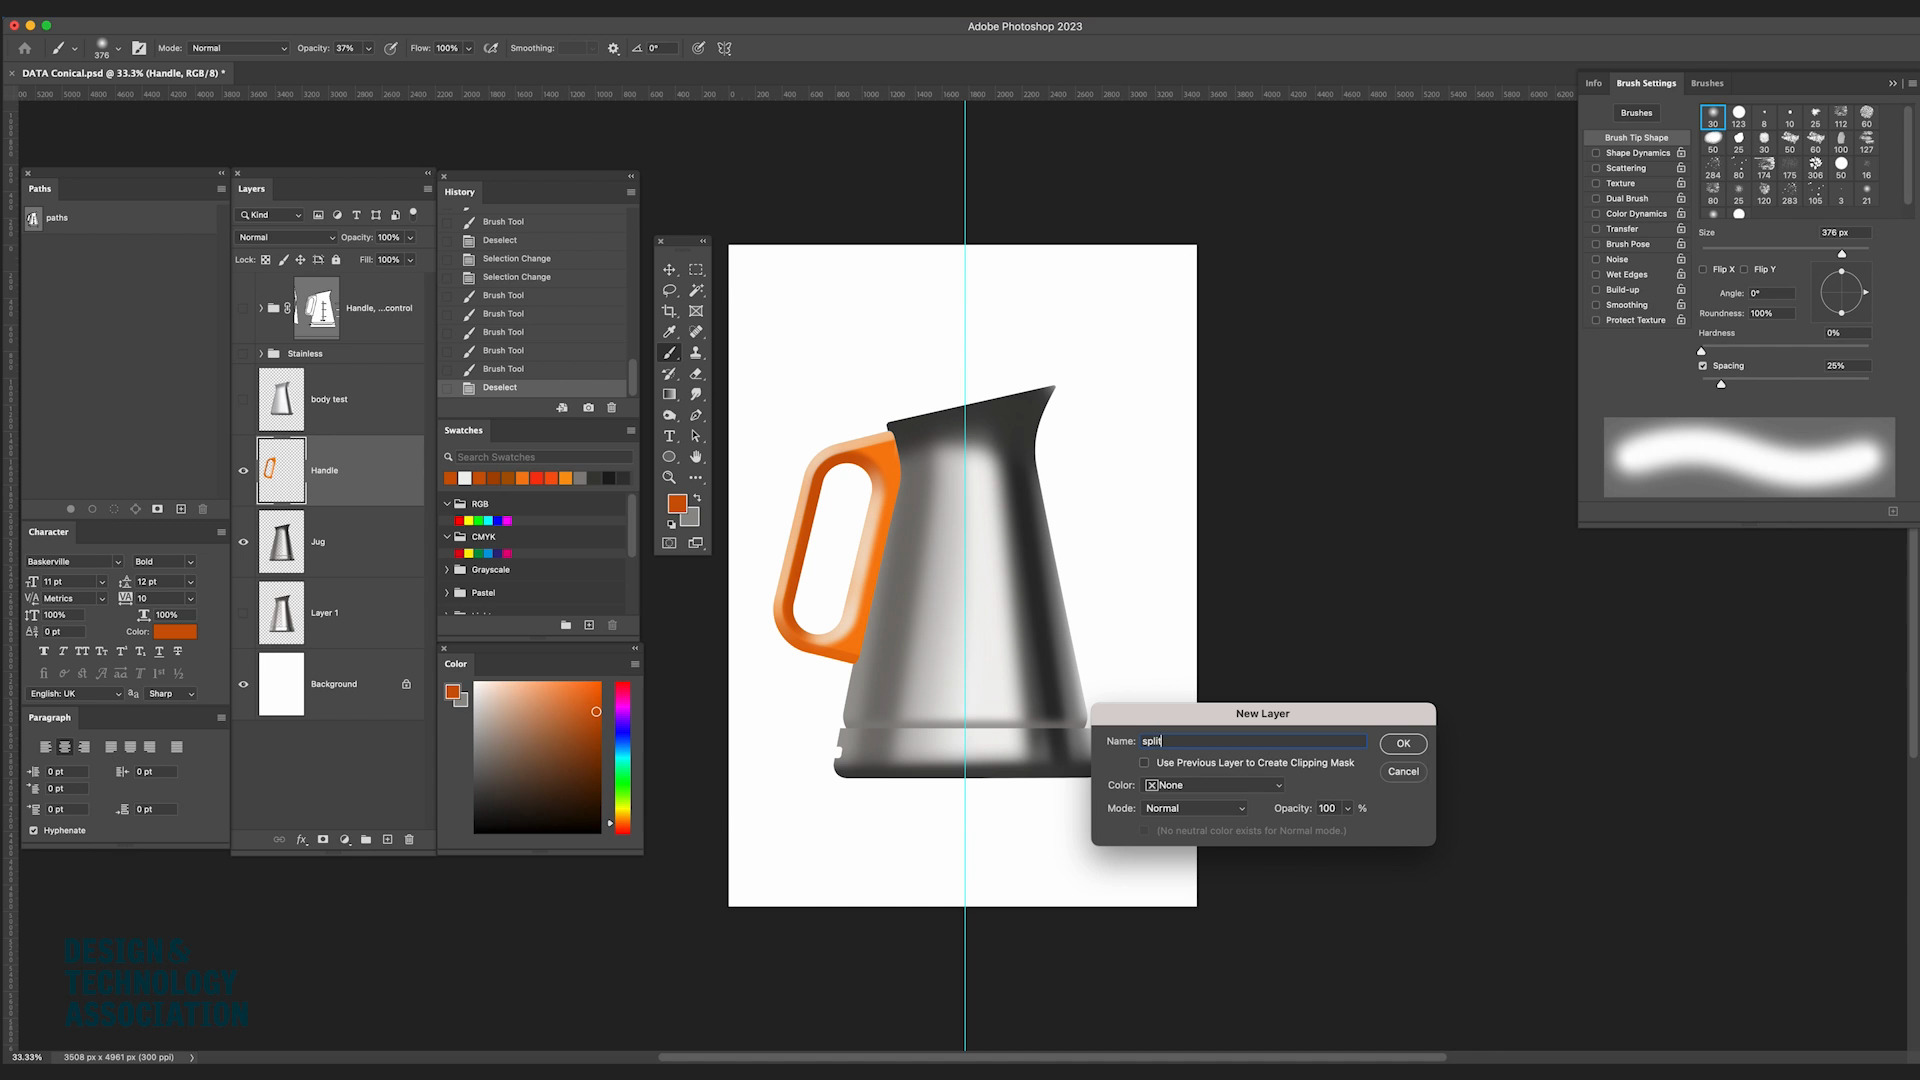
Task: Select the Zoom tool
Action: (669, 478)
